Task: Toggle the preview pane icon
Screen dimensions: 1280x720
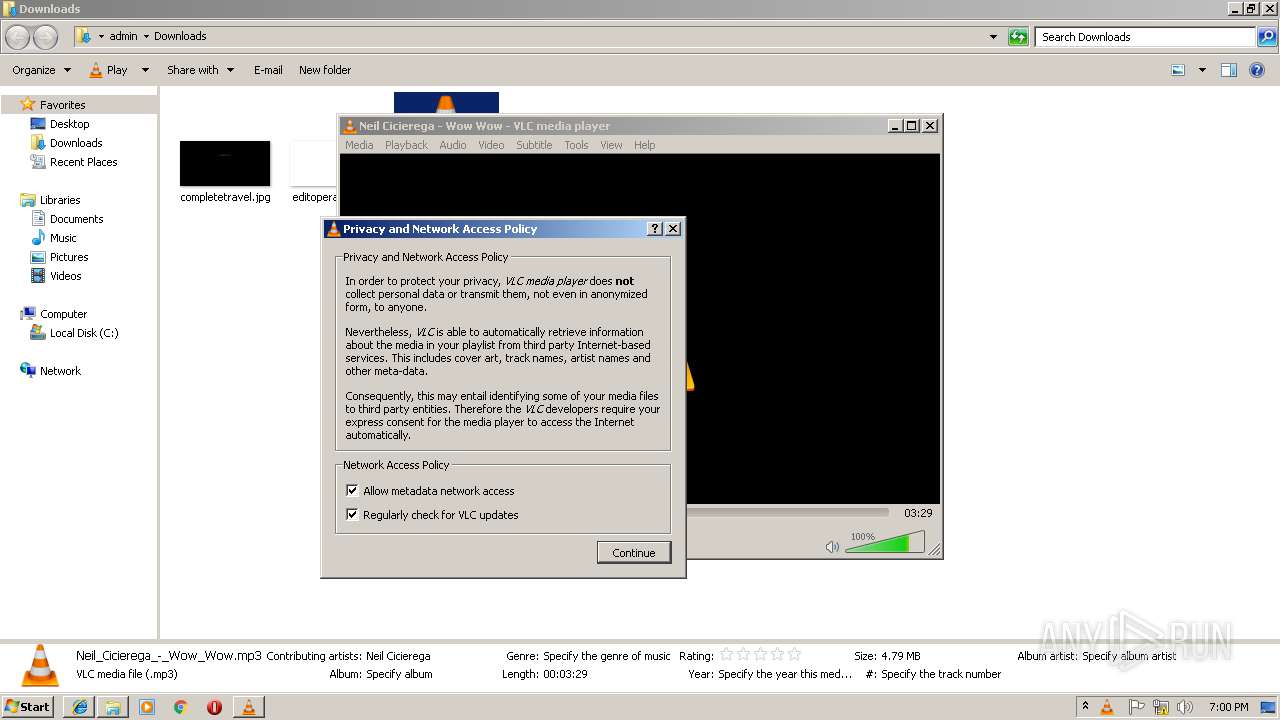Action: coord(1229,70)
